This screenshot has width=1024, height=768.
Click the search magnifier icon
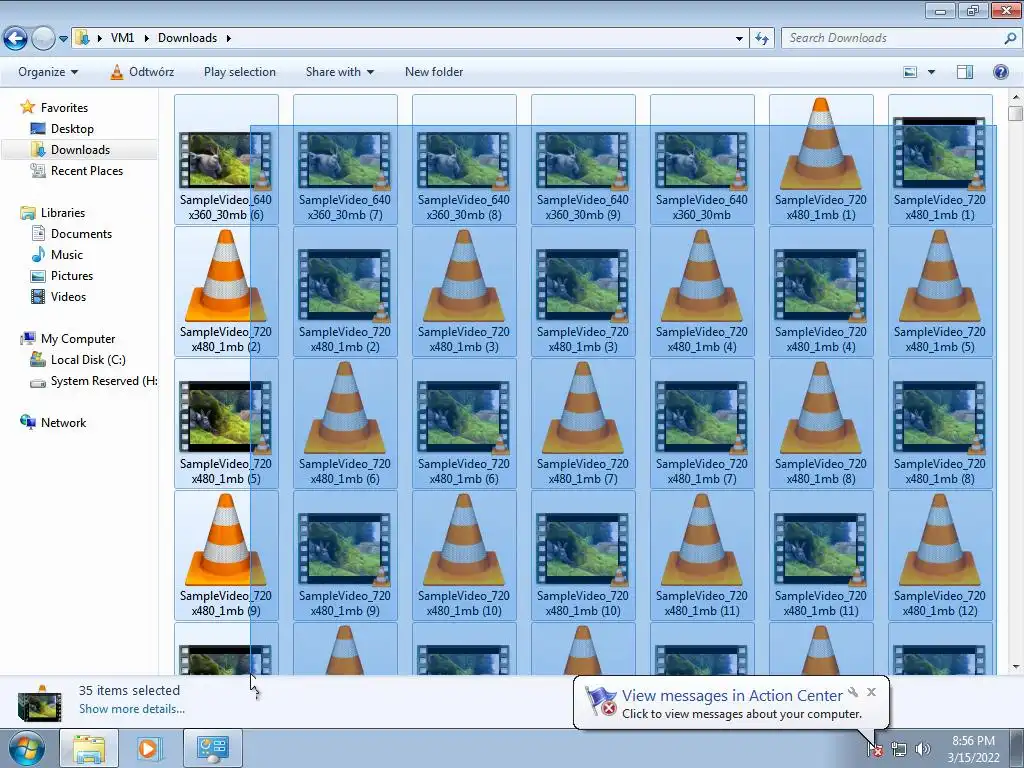pos(1010,38)
